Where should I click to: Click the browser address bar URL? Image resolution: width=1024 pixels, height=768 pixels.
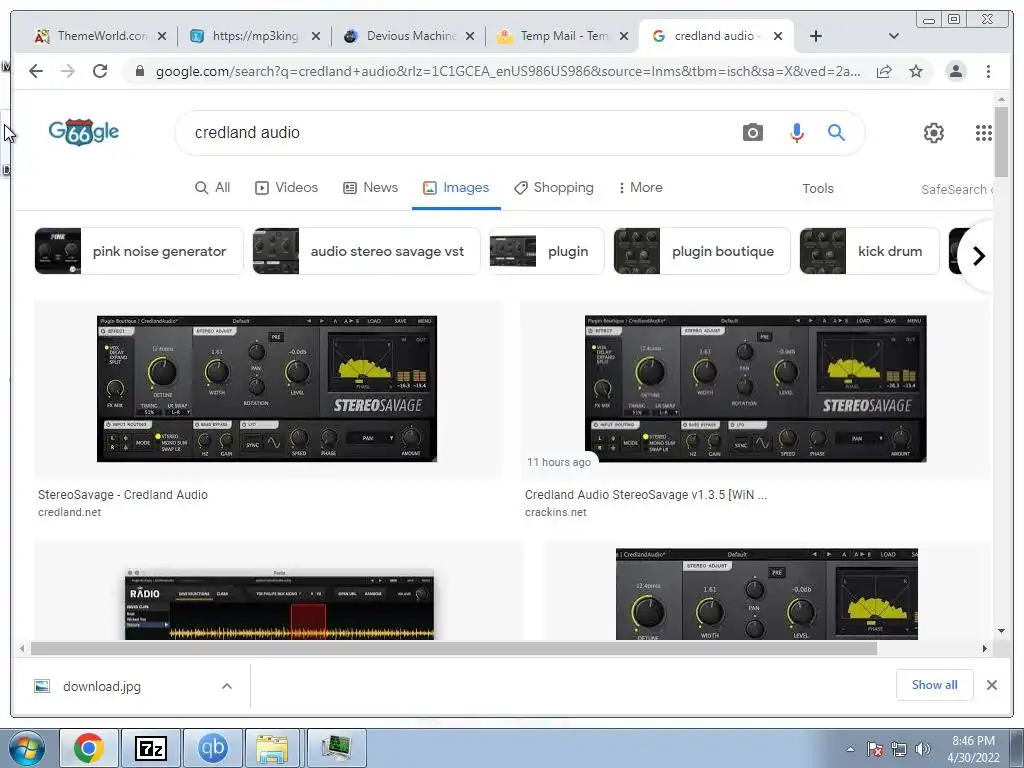(507, 71)
